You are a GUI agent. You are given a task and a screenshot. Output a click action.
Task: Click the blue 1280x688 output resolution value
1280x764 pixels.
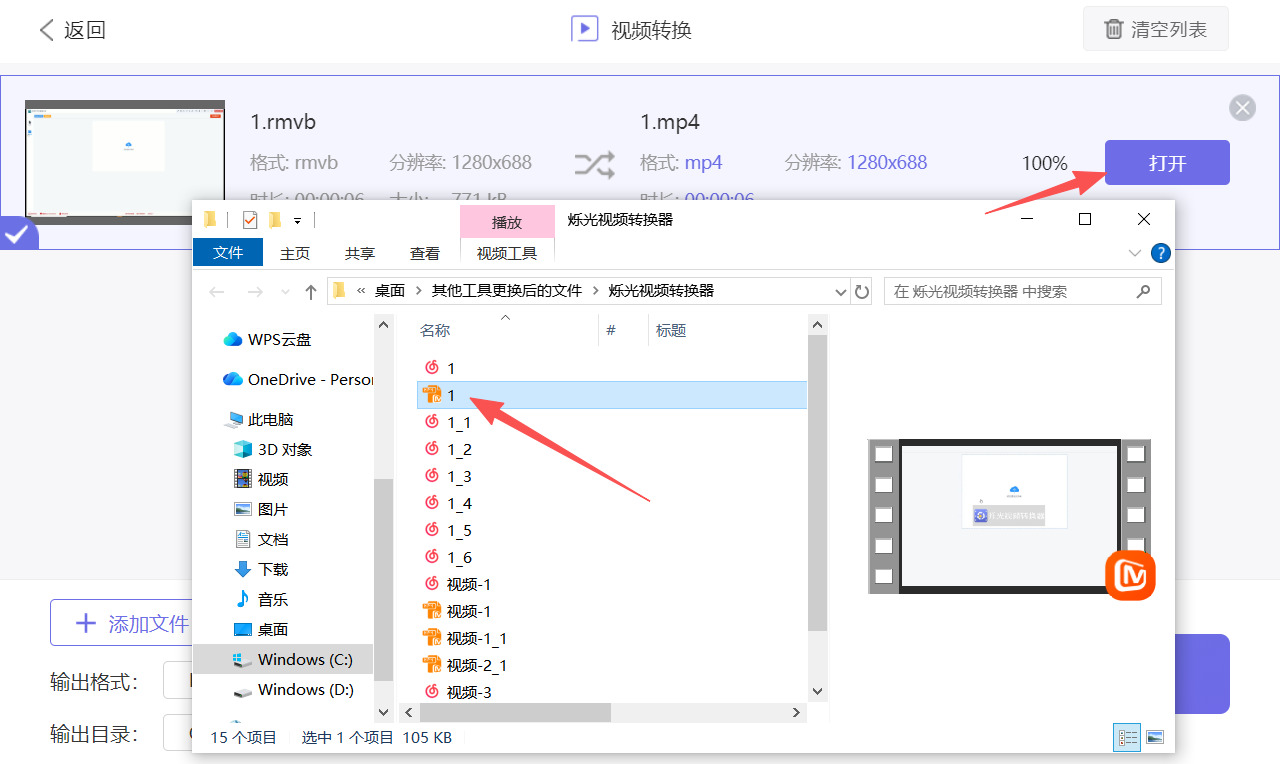coord(887,162)
